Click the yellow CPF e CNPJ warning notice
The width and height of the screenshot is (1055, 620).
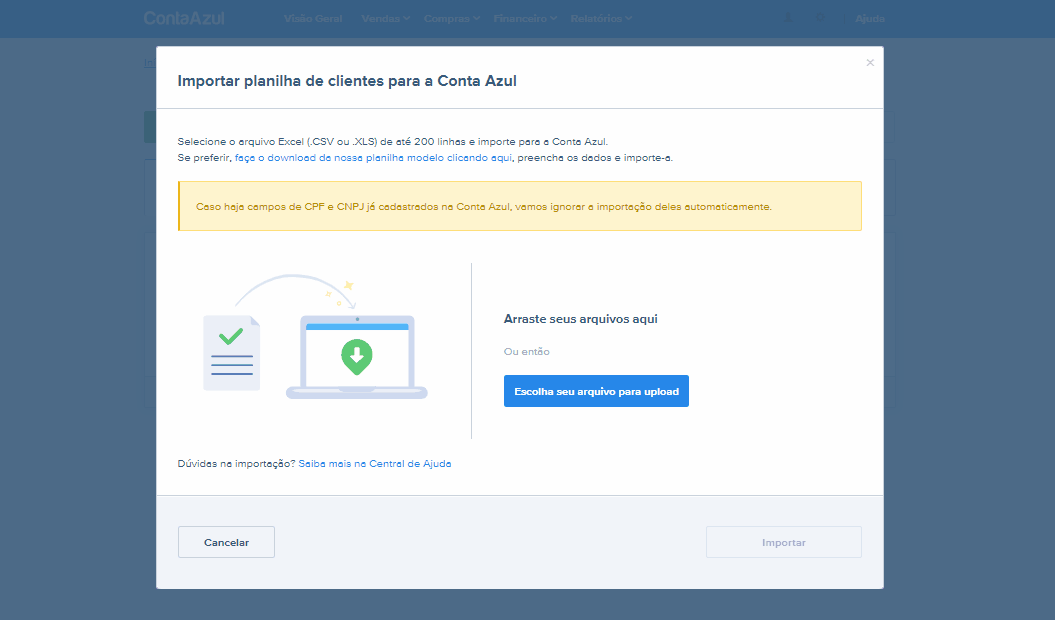click(x=519, y=206)
